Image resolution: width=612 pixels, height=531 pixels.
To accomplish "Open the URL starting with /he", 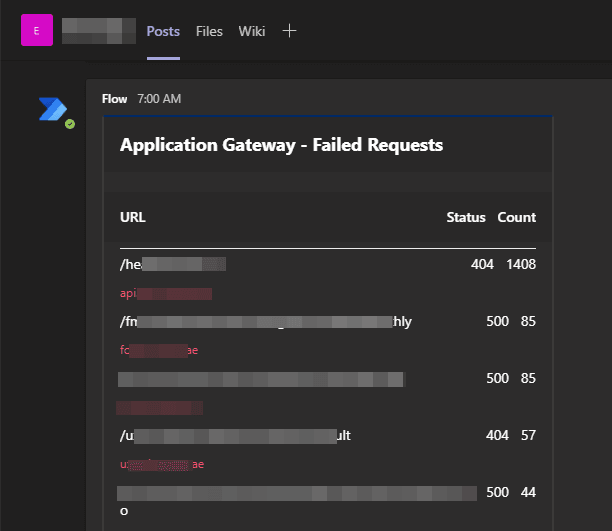I will pos(173,264).
